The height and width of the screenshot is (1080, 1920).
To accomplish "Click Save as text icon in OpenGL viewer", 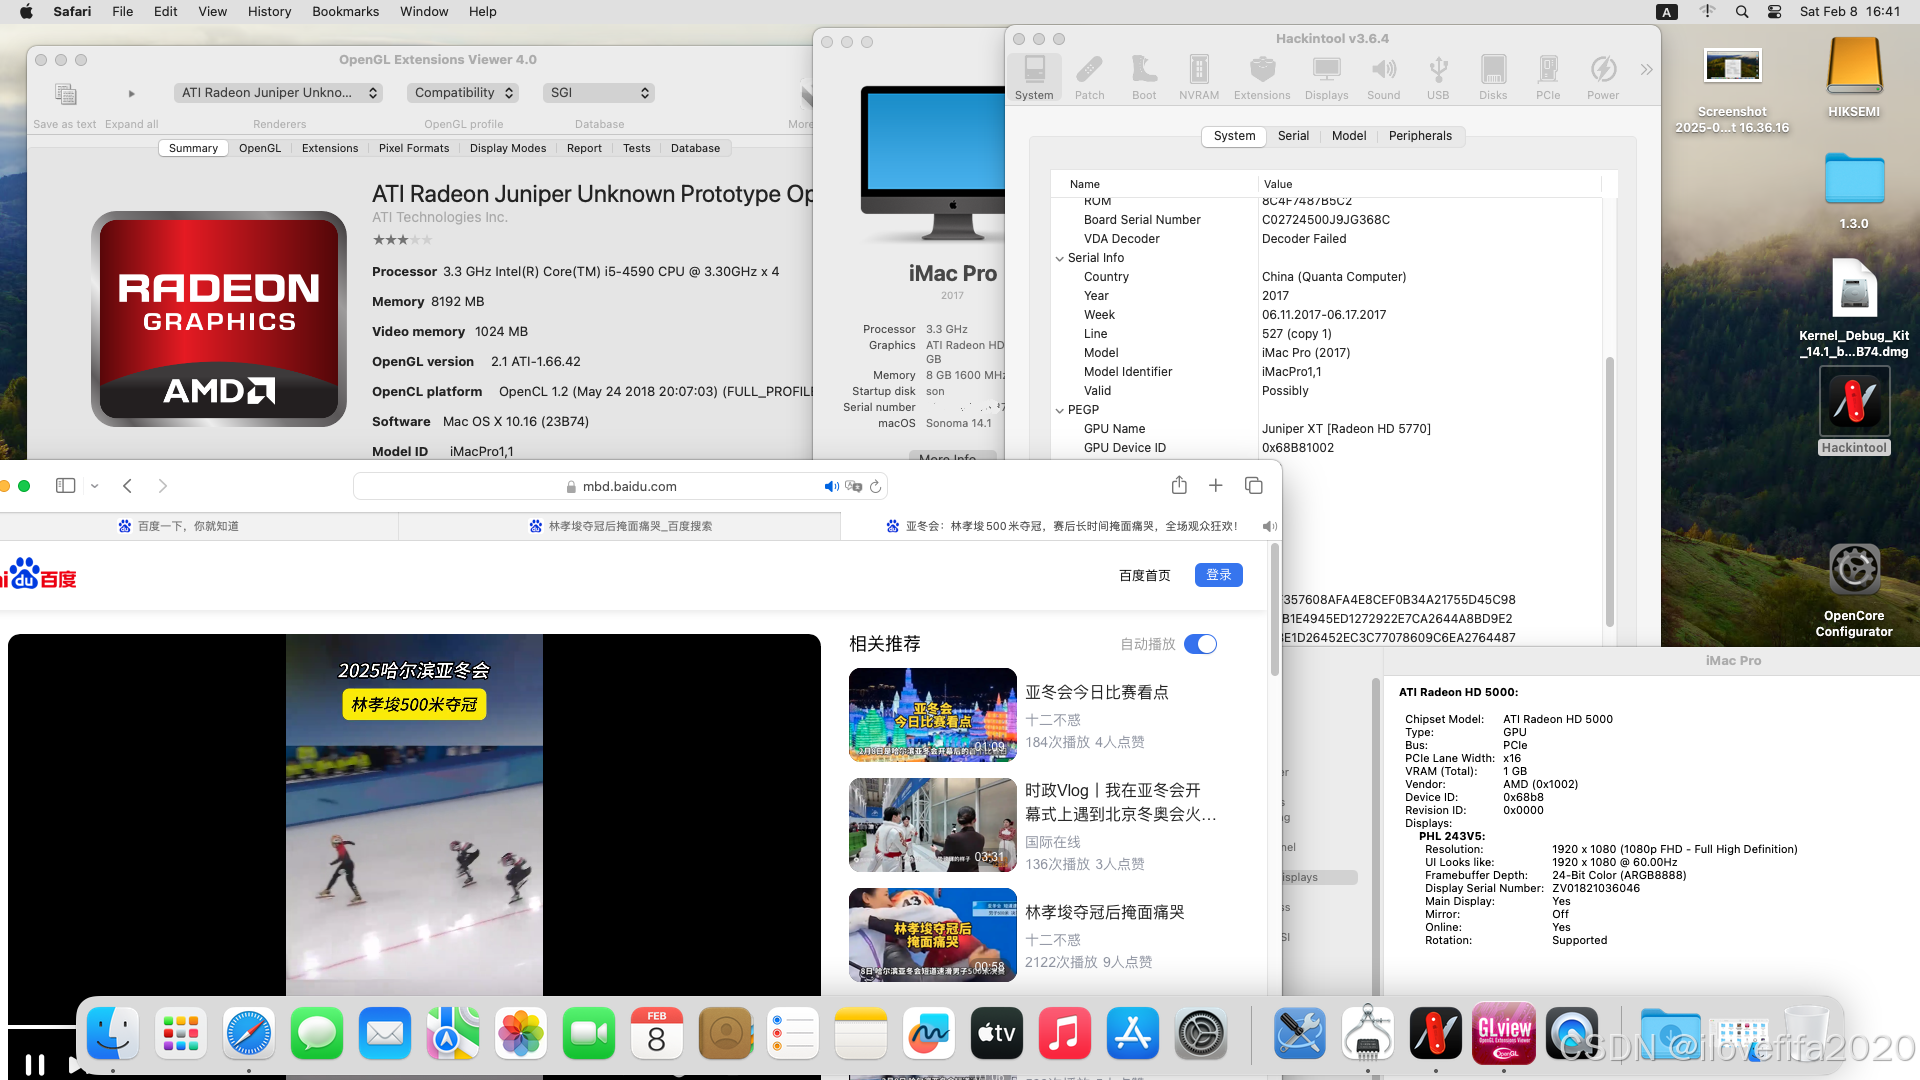I will tap(65, 95).
